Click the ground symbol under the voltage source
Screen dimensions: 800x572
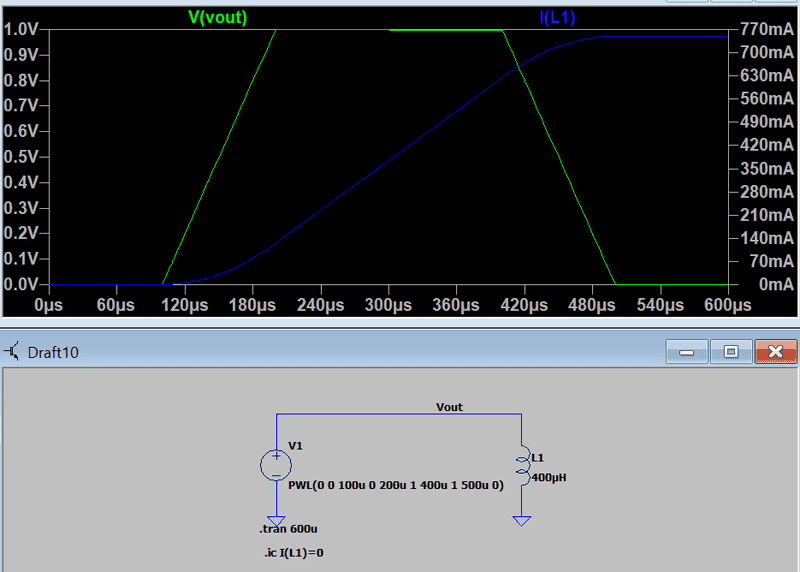click(276, 506)
